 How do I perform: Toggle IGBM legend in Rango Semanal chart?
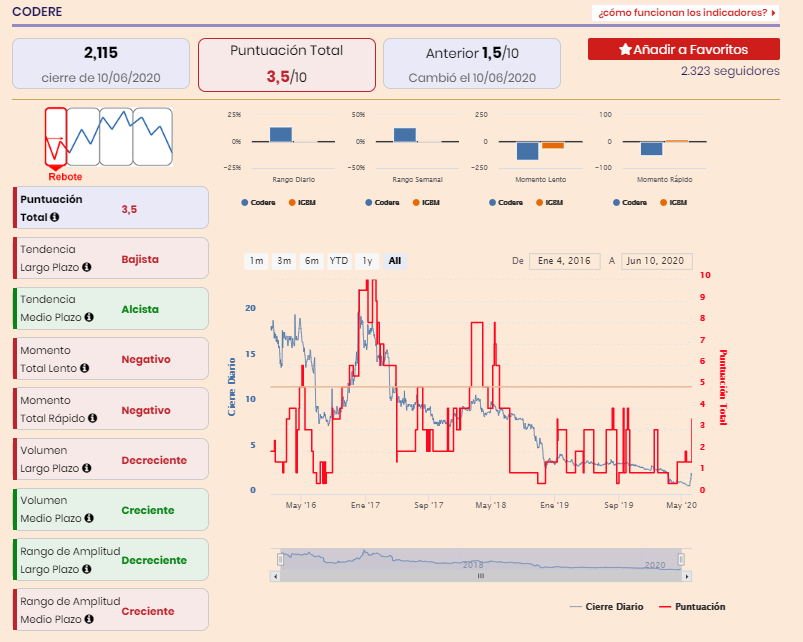point(426,203)
